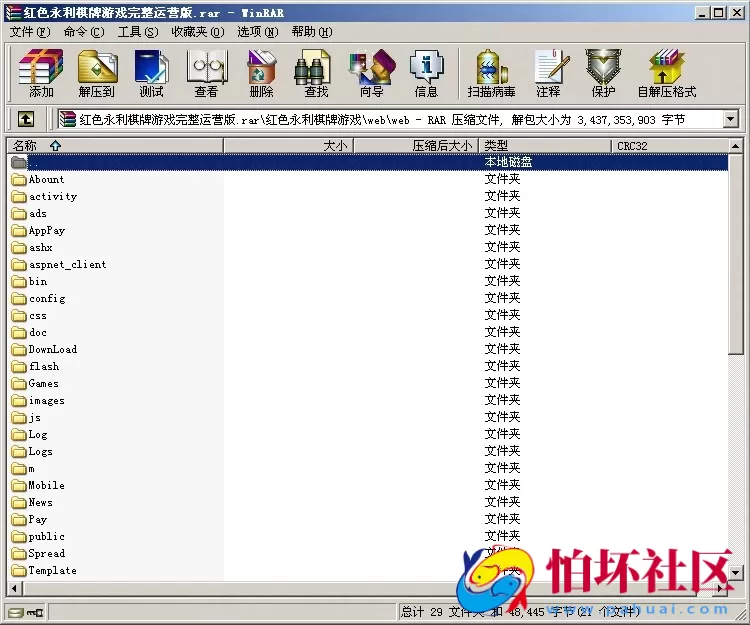Open the File (文件) menu

click(x=30, y=32)
